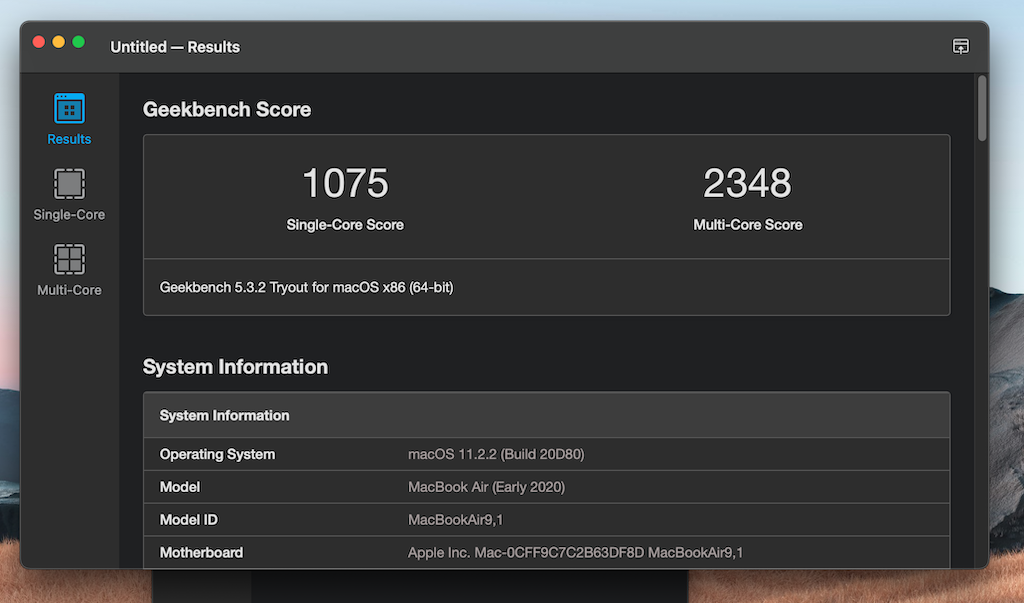Click the "Operating System" row label
Screen dimensions: 1024x603
point(217,454)
